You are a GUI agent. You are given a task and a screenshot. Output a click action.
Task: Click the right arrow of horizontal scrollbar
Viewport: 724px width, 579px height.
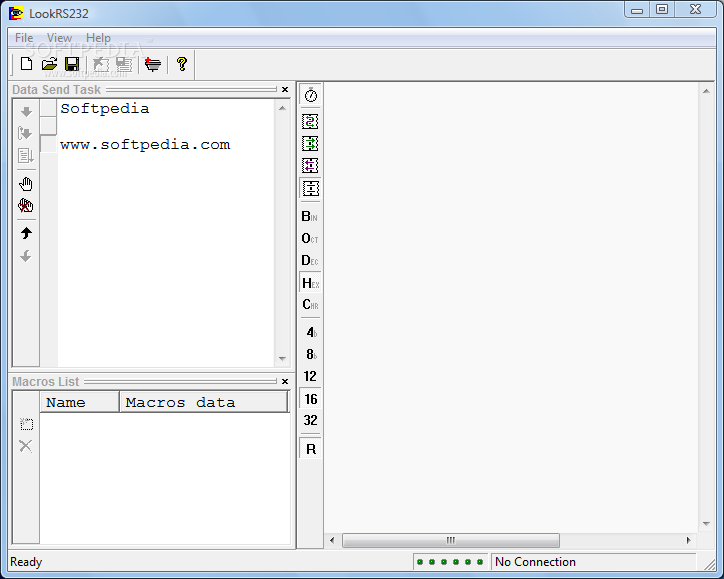(688, 540)
